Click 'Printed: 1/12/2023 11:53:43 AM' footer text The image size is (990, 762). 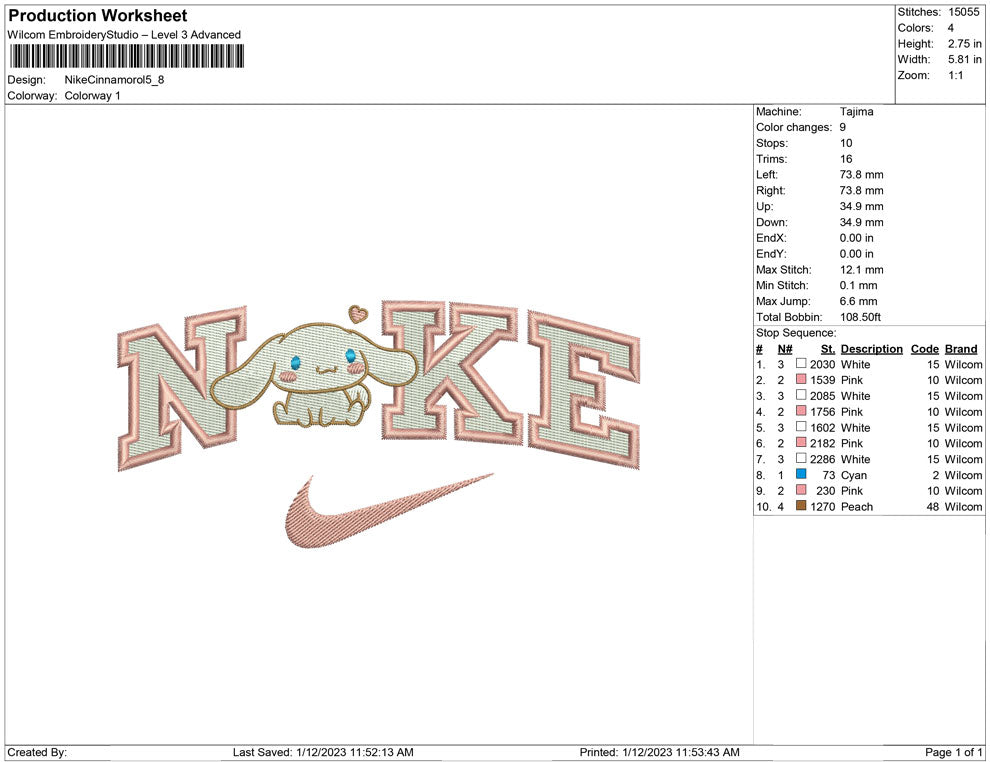[659, 752]
